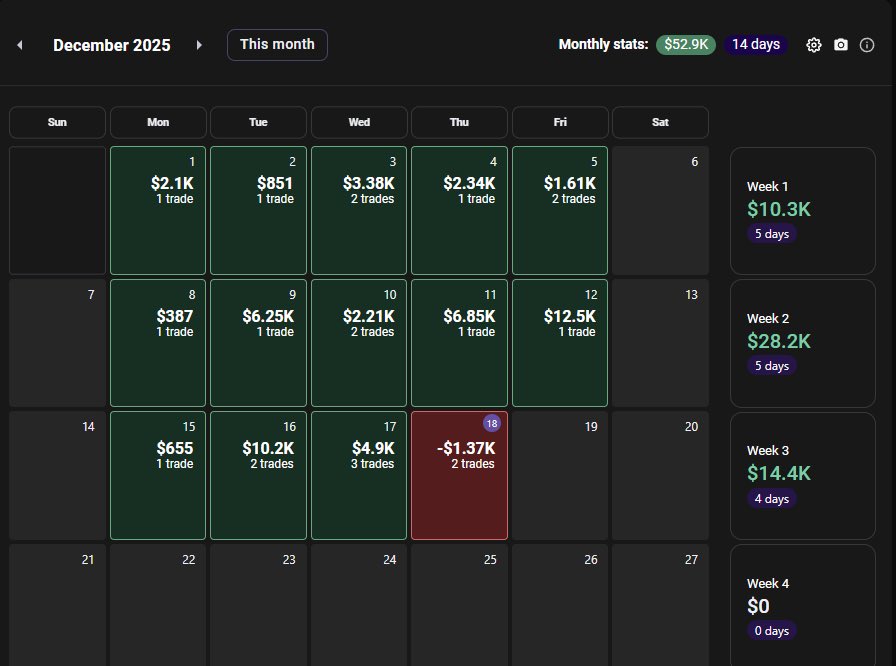Select the empty December 25 cell
Image resolution: width=896 pixels, height=666 pixels.
tap(459, 605)
